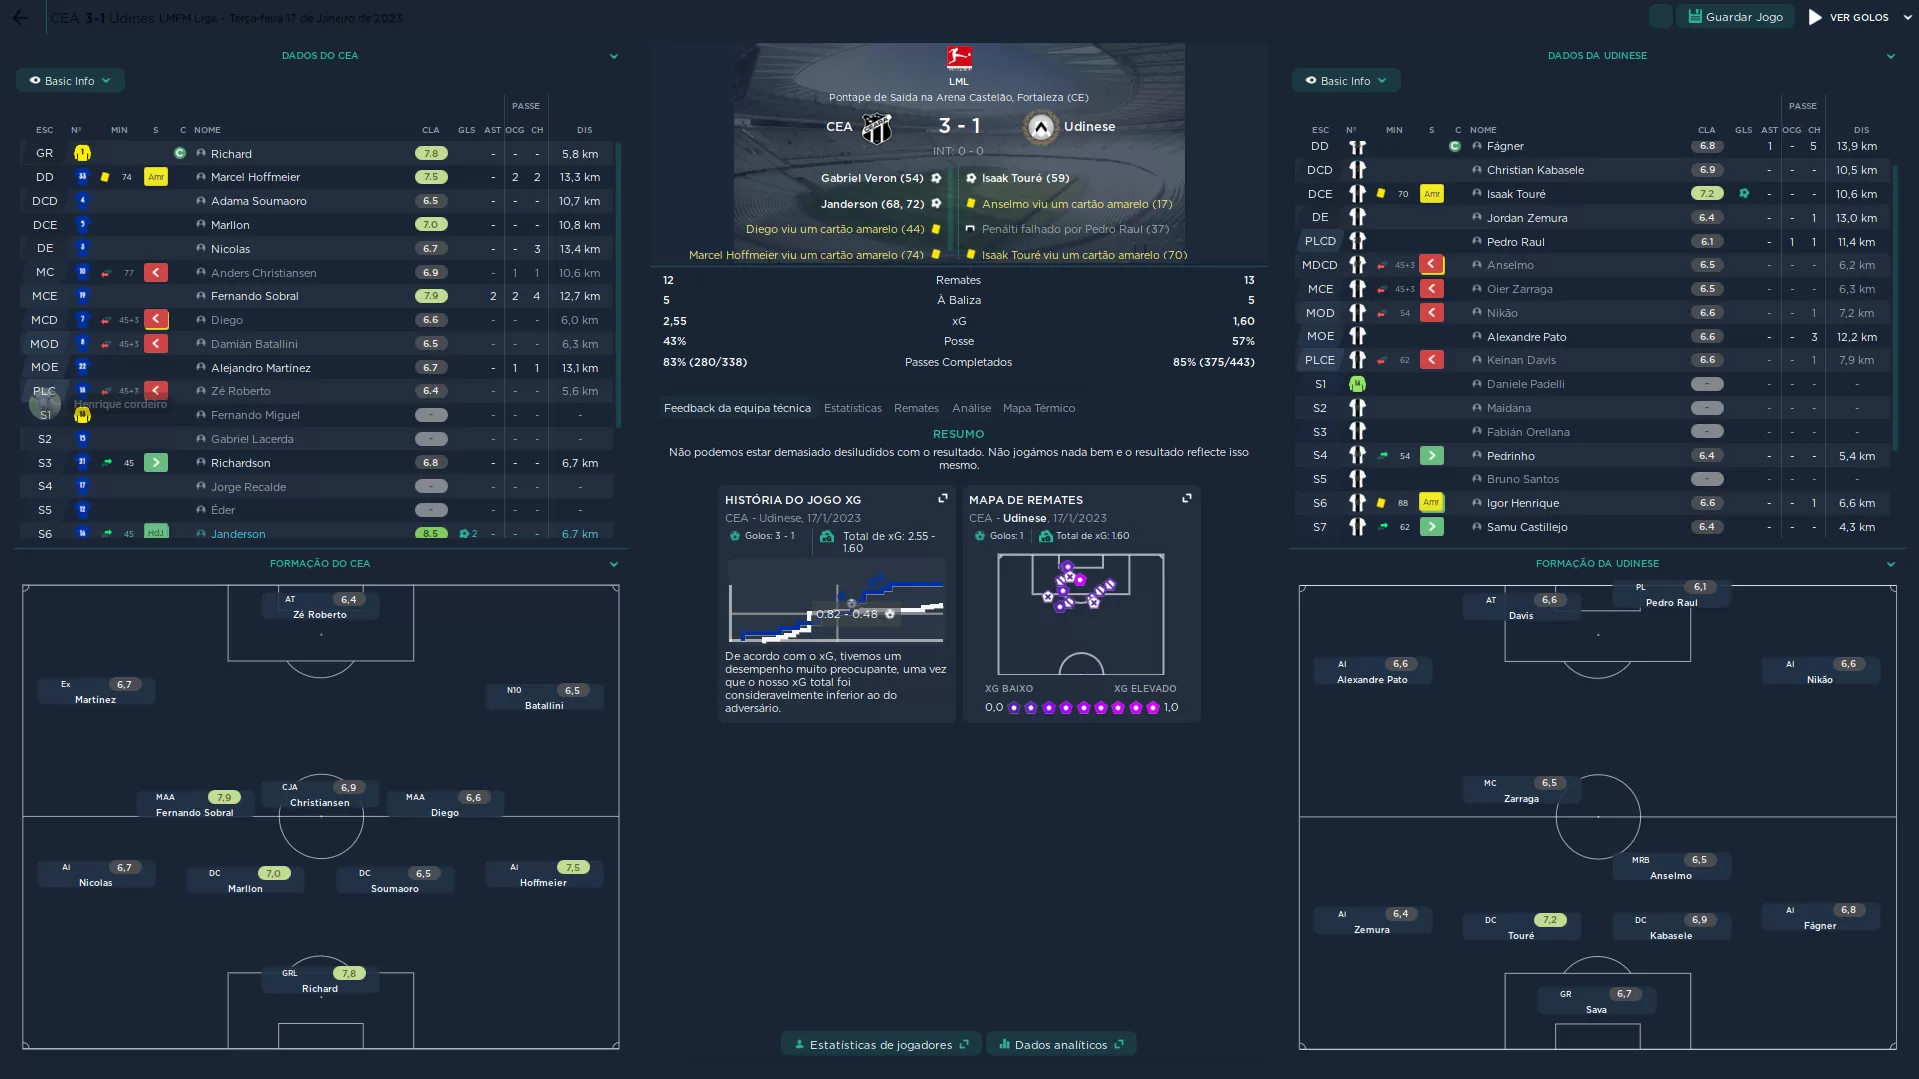Click the CEA player list scrollbar
This screenshot has width=1919, height=1079.
pyautogui.click(x=618, y=285)
